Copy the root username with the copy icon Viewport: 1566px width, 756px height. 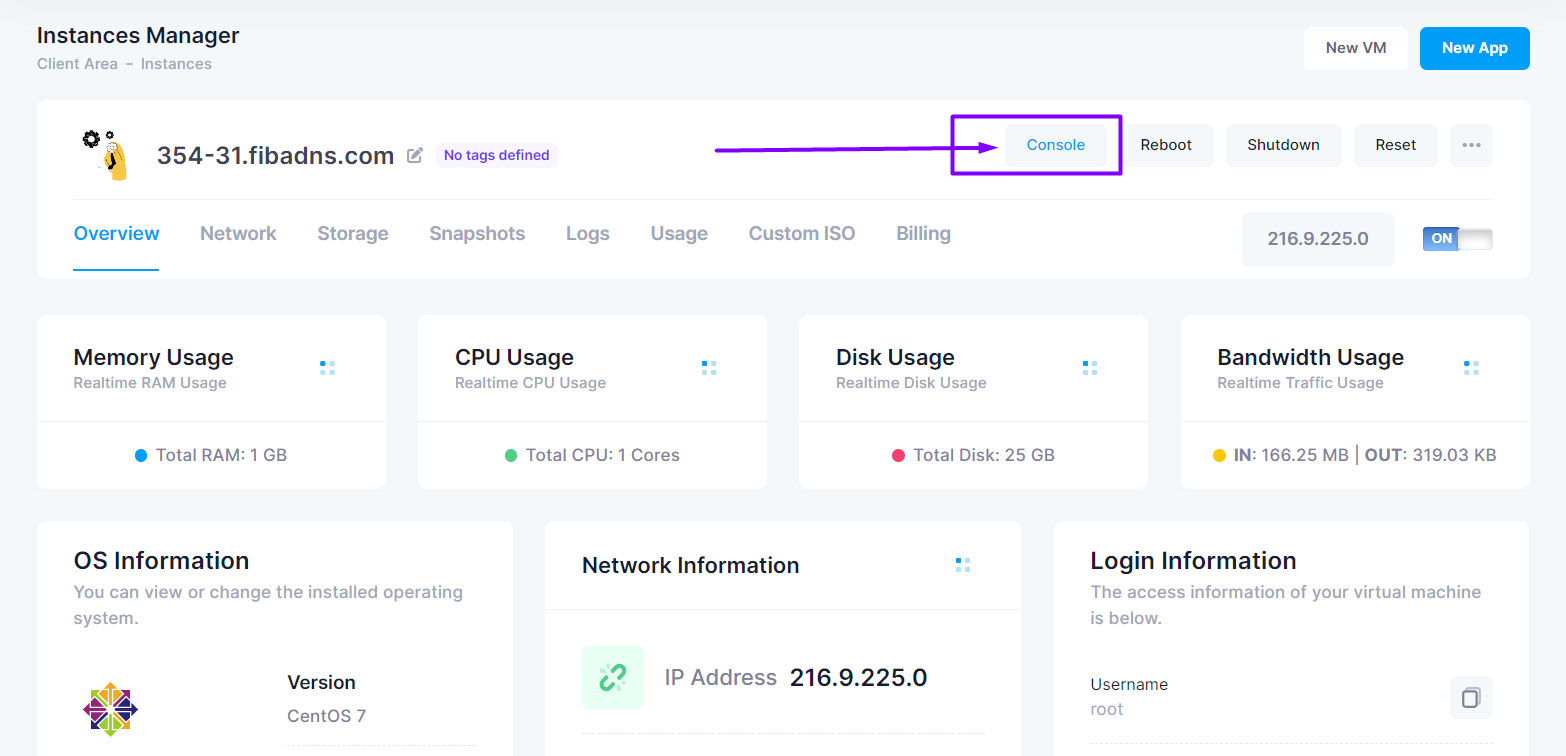1471,698
